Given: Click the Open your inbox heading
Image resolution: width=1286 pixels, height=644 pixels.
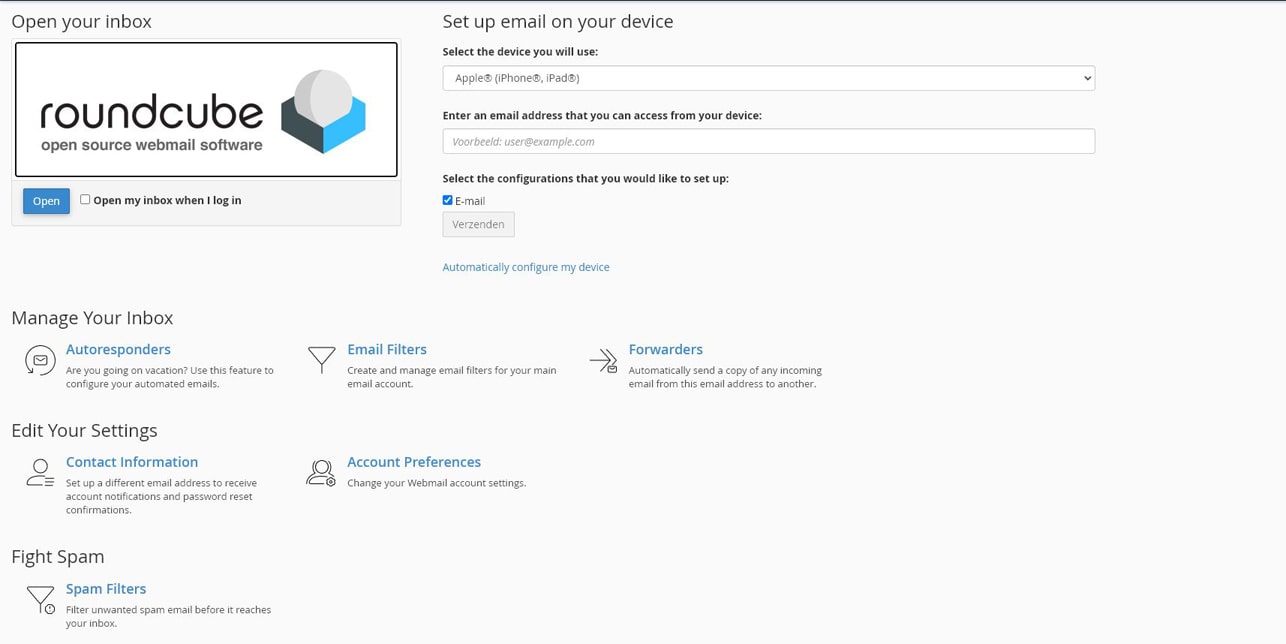Looking at the screenshot, I should pos(81,21).
